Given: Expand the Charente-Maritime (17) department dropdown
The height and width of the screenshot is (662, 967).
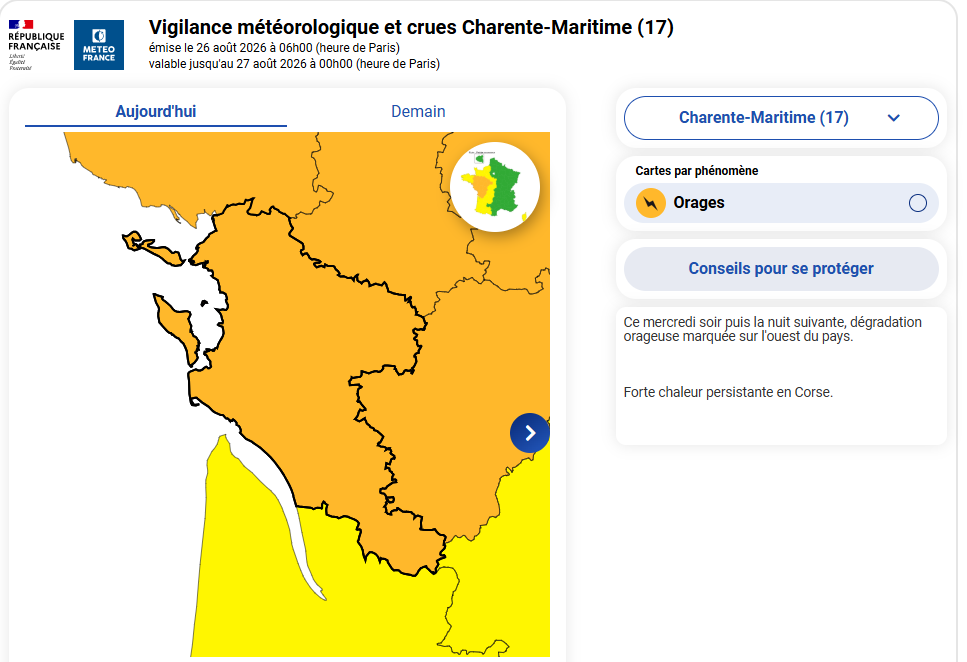Looking at the screenshot, I should tap(781, 118).
